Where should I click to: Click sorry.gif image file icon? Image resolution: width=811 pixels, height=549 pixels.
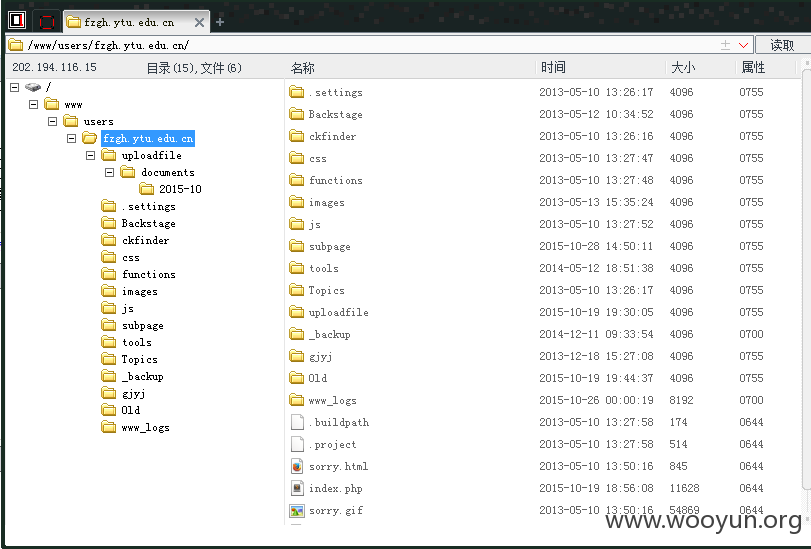click(297, 511)
